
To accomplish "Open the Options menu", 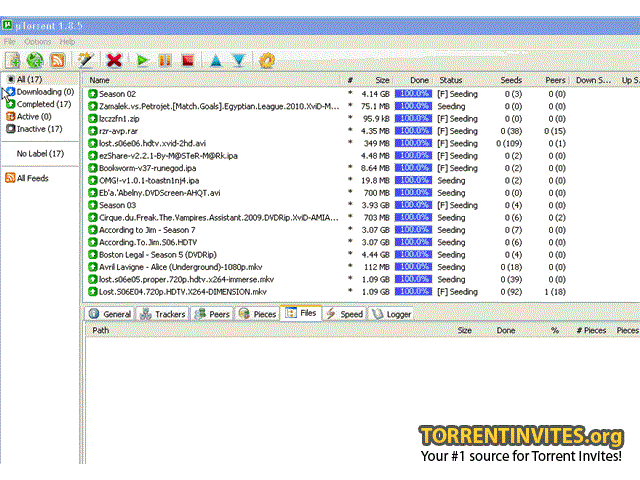I will (x=38, y=42).
